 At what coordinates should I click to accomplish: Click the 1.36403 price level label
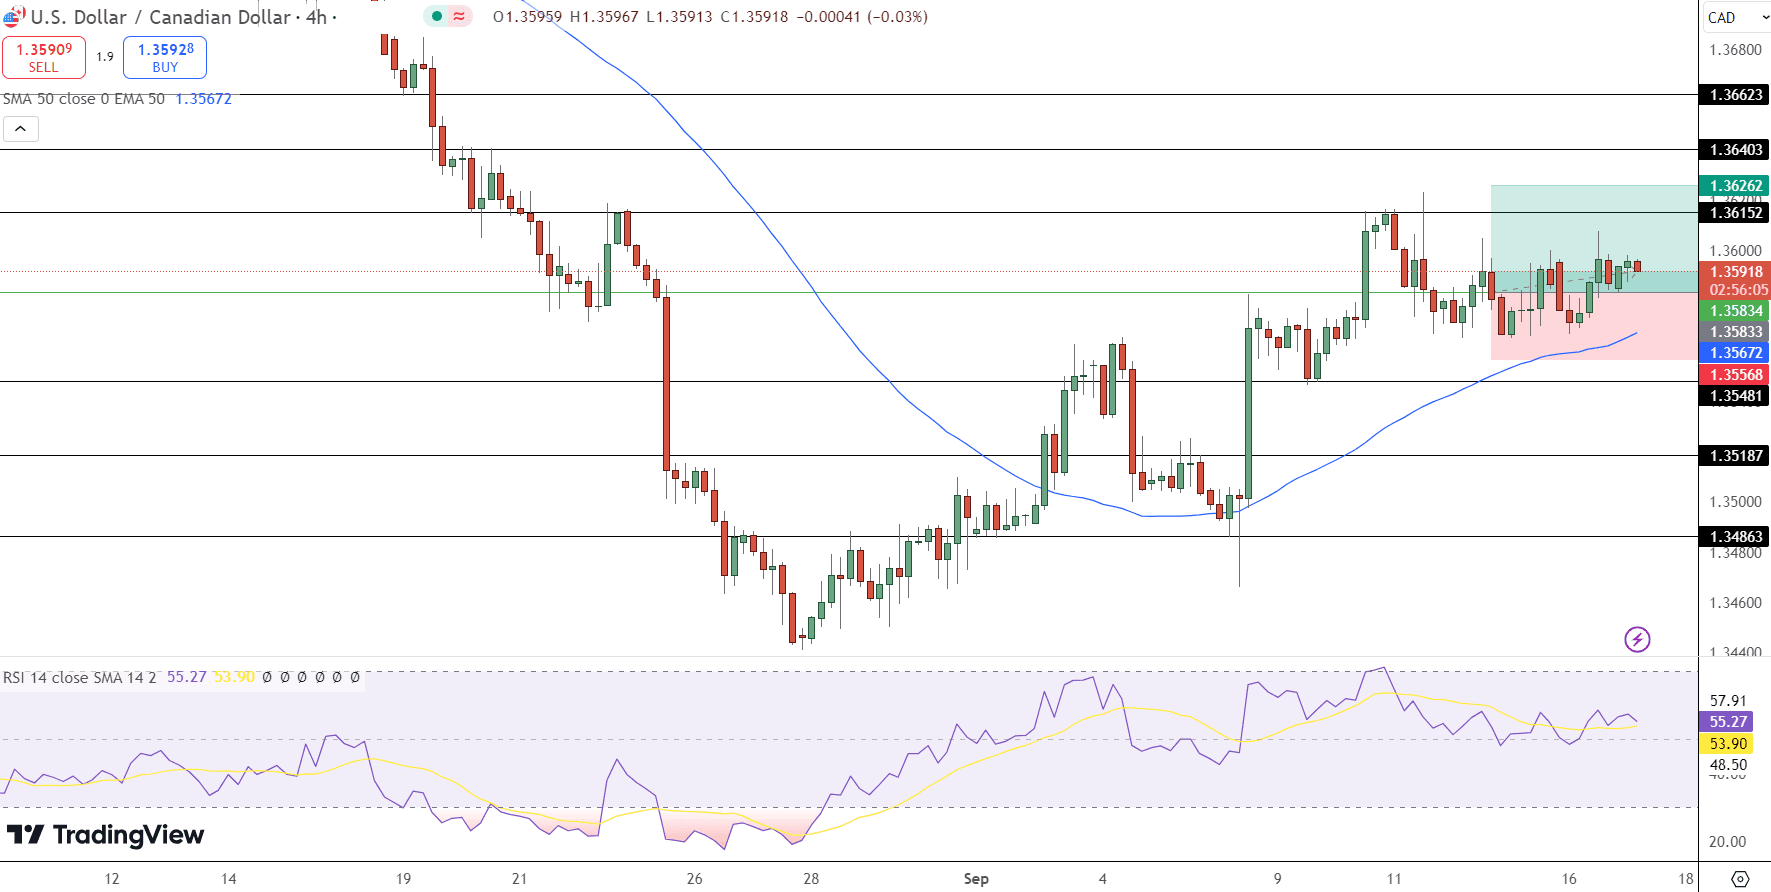[x=1735, y=150]
